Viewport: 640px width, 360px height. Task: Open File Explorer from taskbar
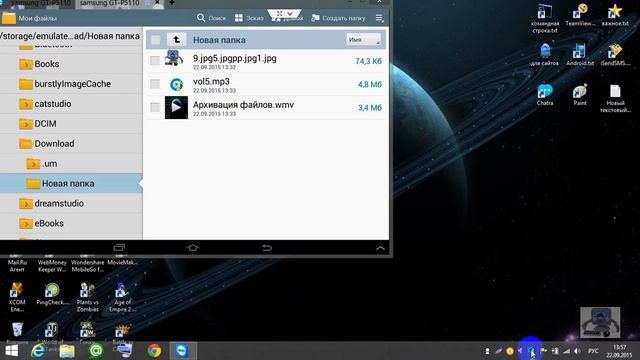click(x=67, y=351)
